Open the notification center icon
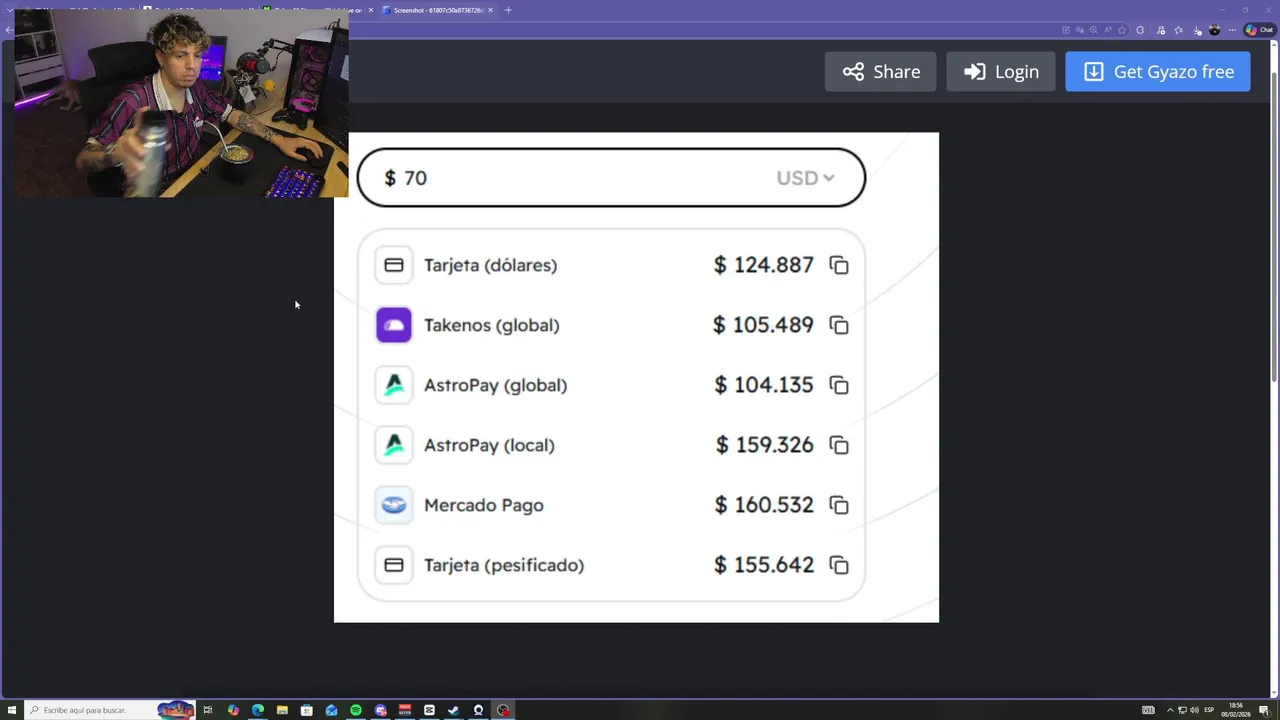Viewport: 1280px width, 720px height. [1264, 710]
